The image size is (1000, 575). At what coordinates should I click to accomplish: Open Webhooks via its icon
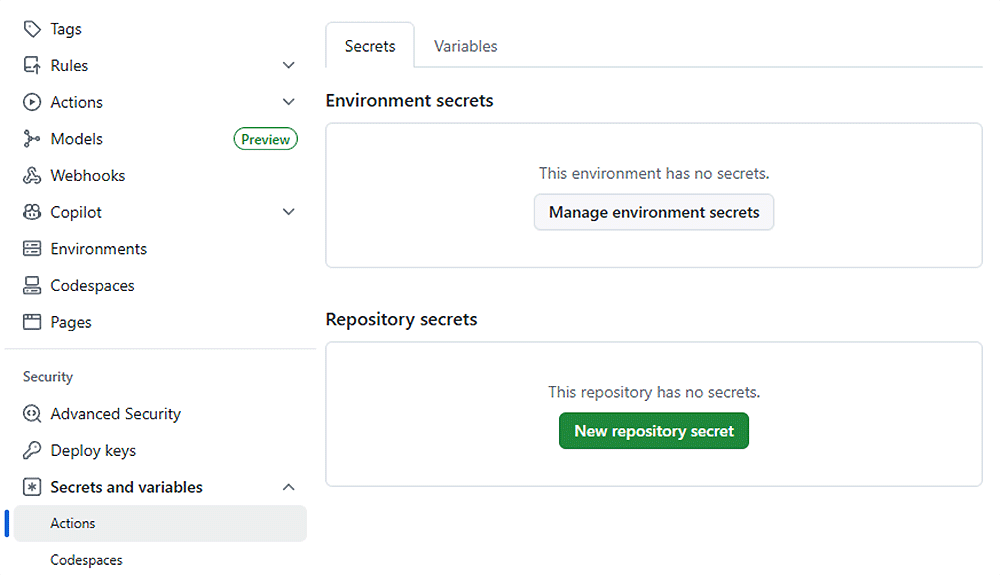click(32, 176)
